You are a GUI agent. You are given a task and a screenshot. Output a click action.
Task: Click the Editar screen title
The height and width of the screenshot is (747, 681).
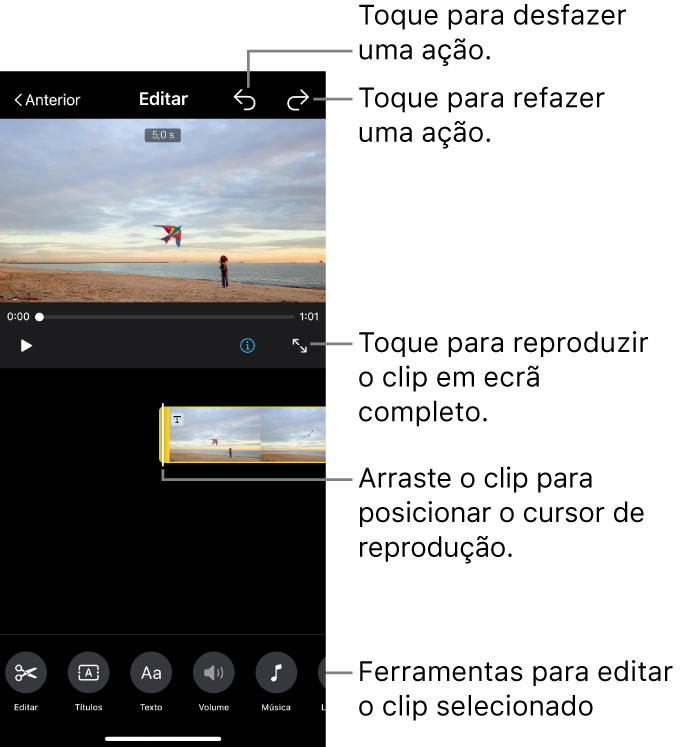point(163,99)
